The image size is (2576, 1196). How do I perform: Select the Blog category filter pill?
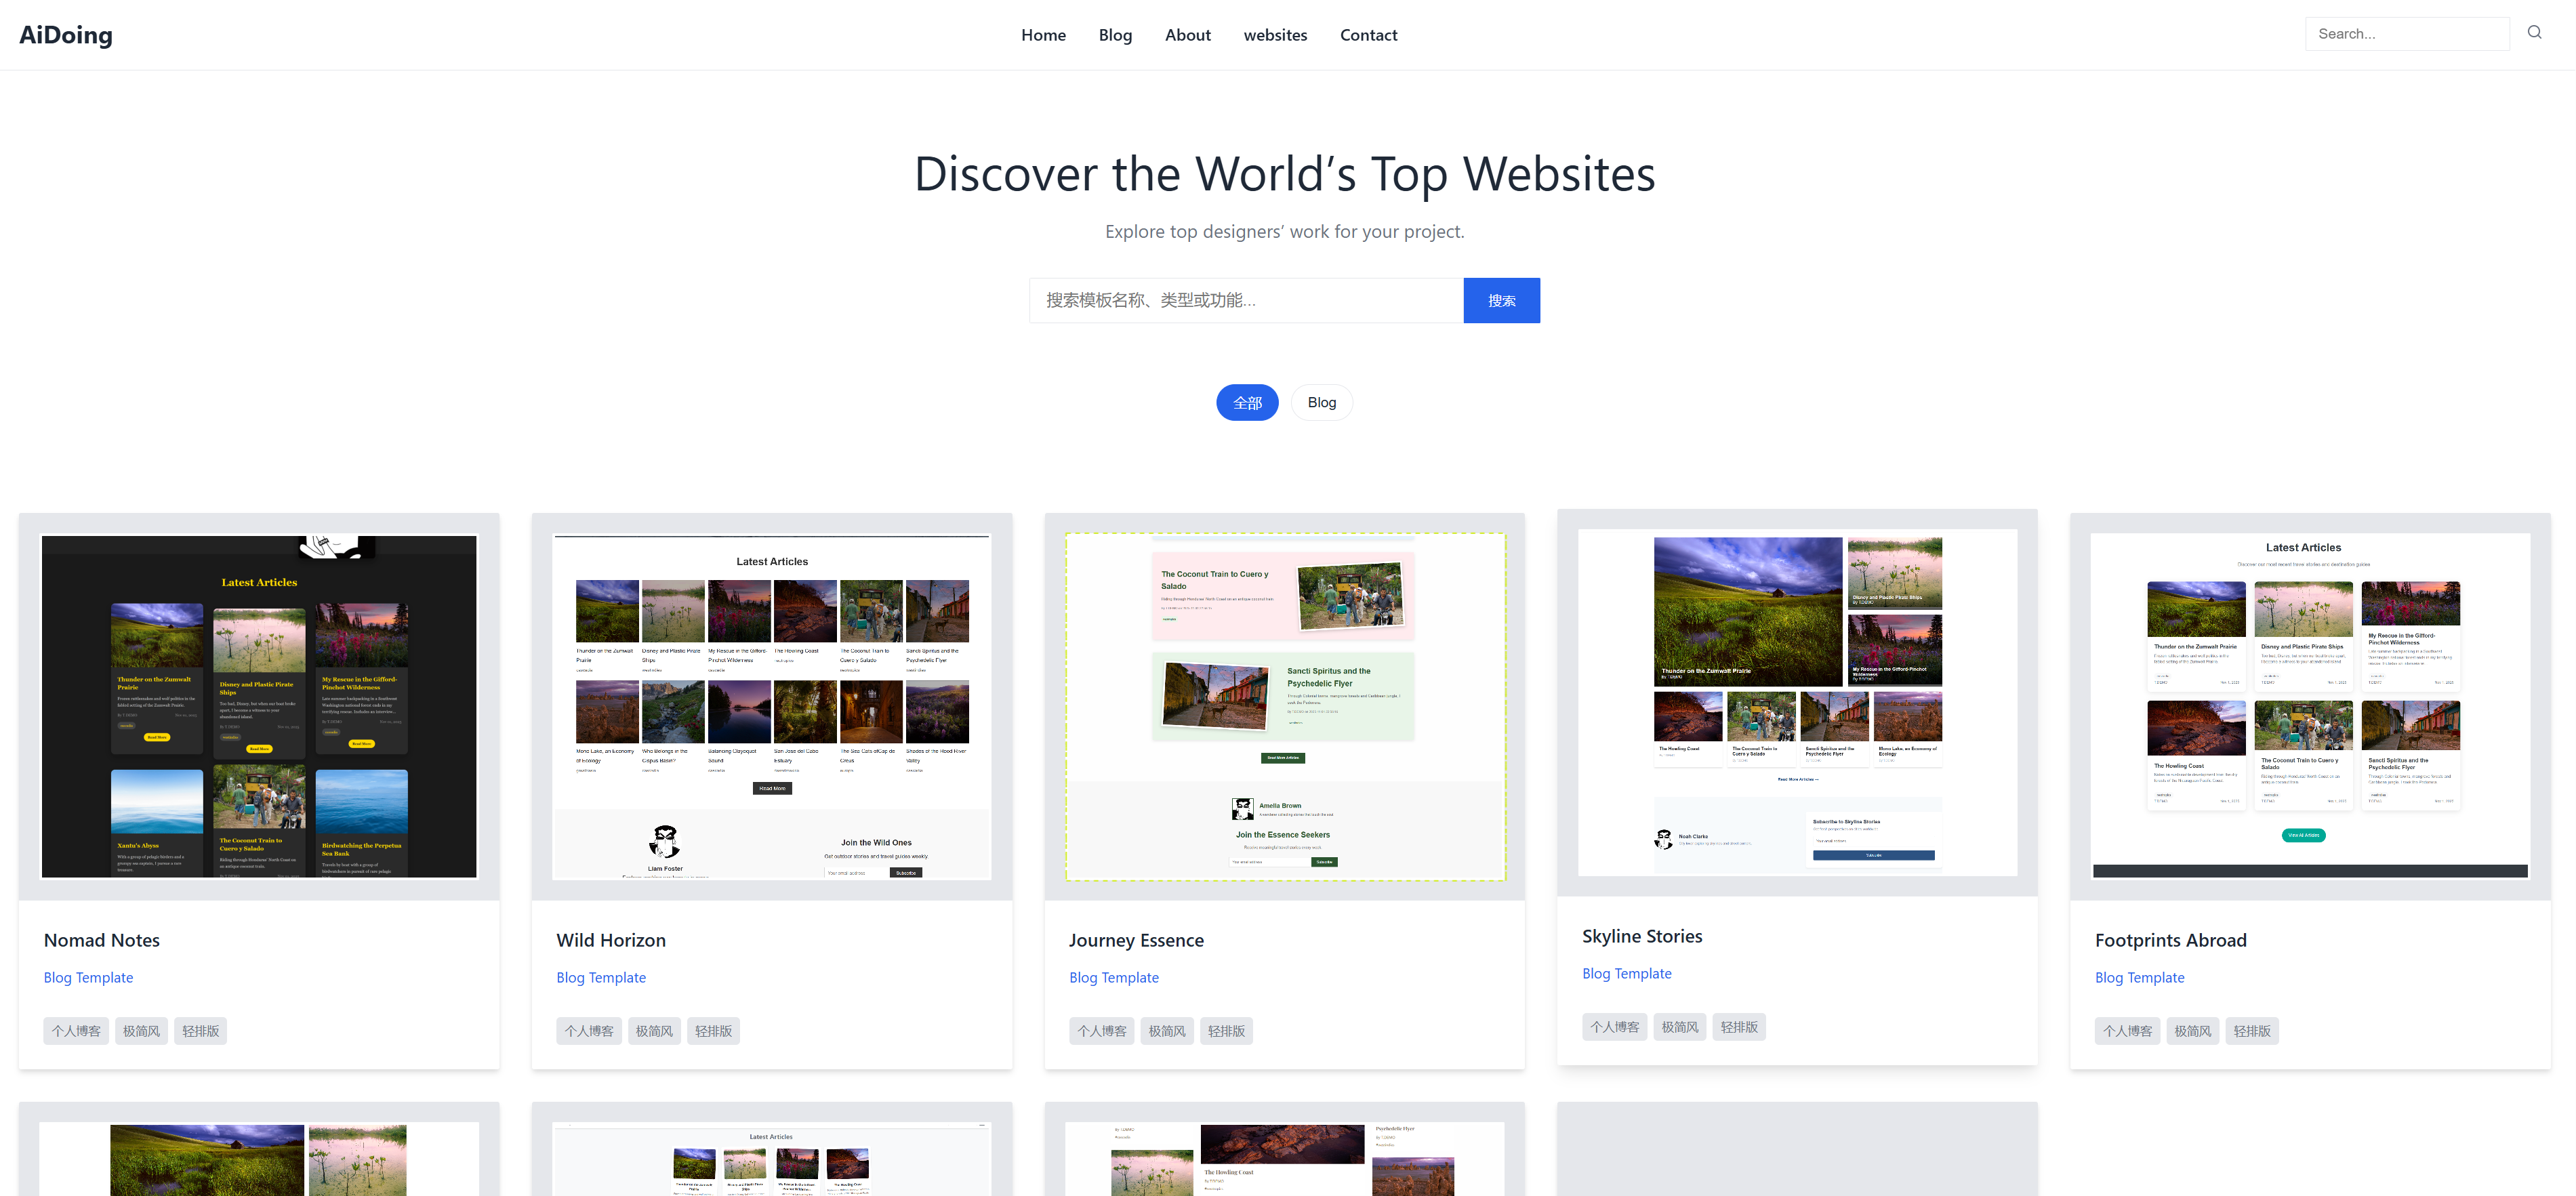tap(1321, 402)
